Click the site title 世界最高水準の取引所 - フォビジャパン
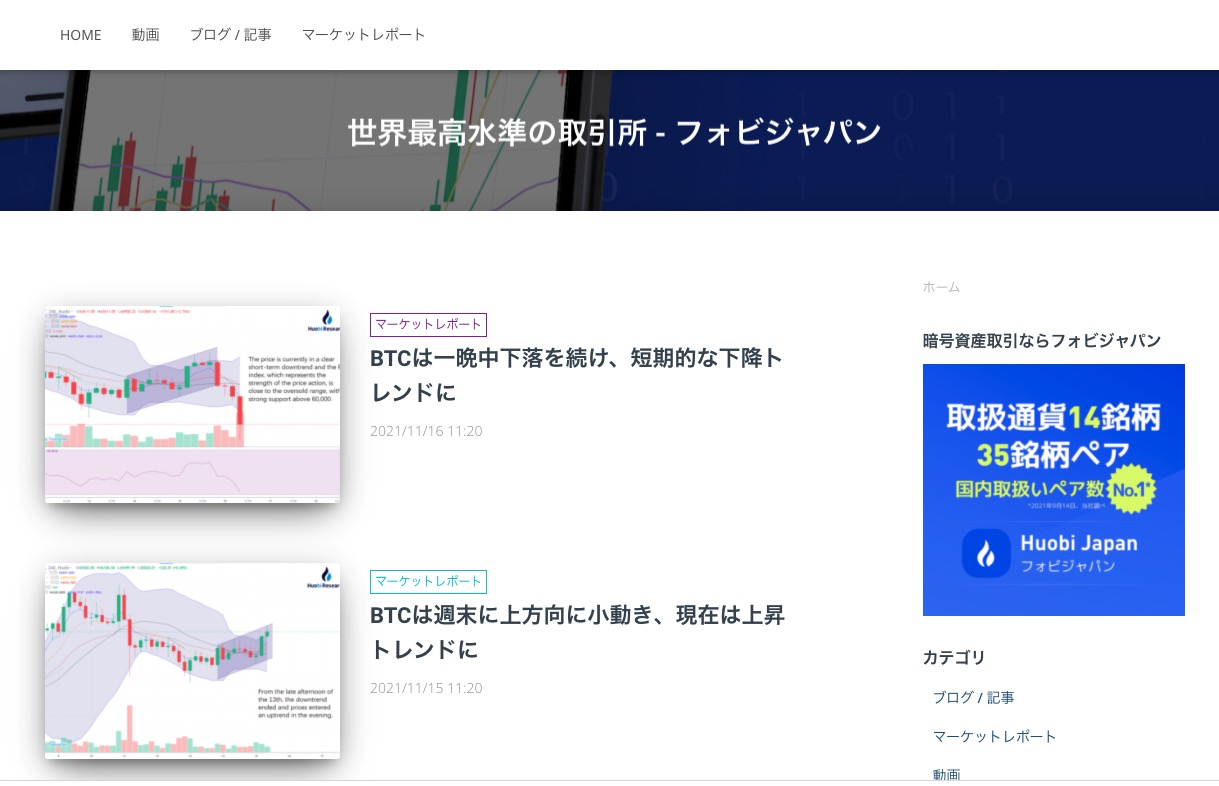The width and height of the screenshot is (1219, 786). point(614,132)
